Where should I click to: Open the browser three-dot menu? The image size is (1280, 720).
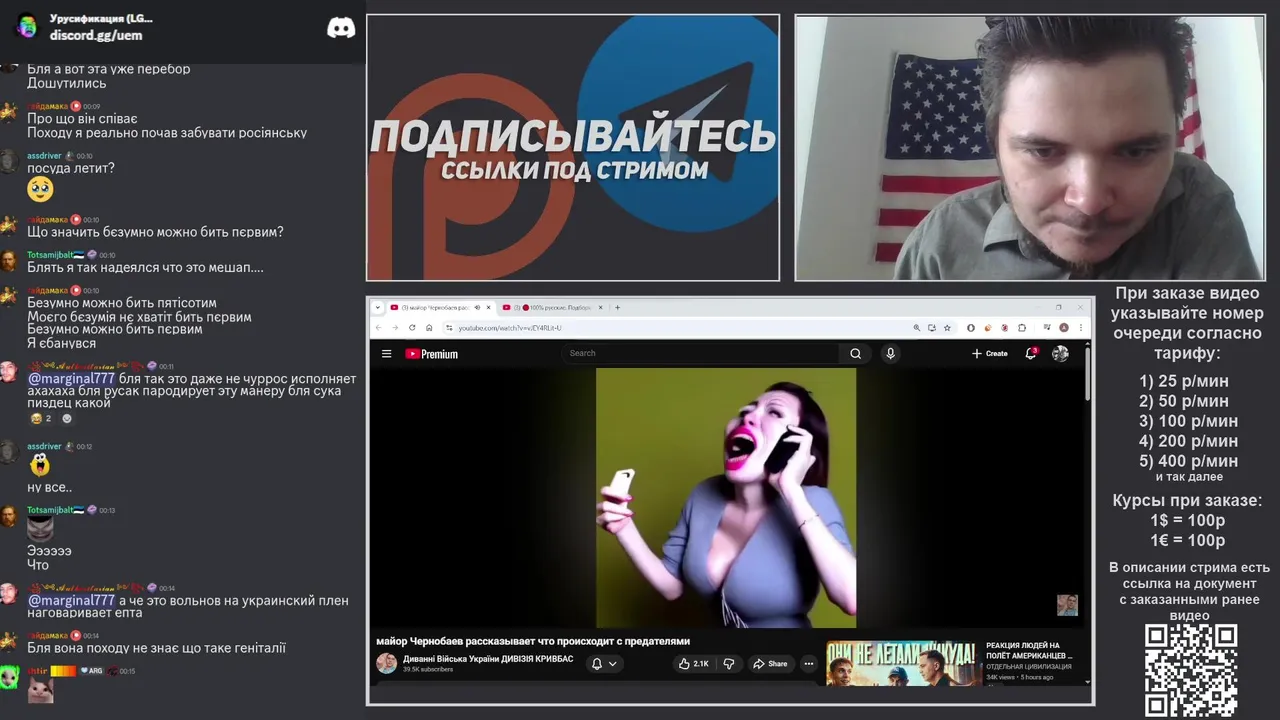point(1080,328)
